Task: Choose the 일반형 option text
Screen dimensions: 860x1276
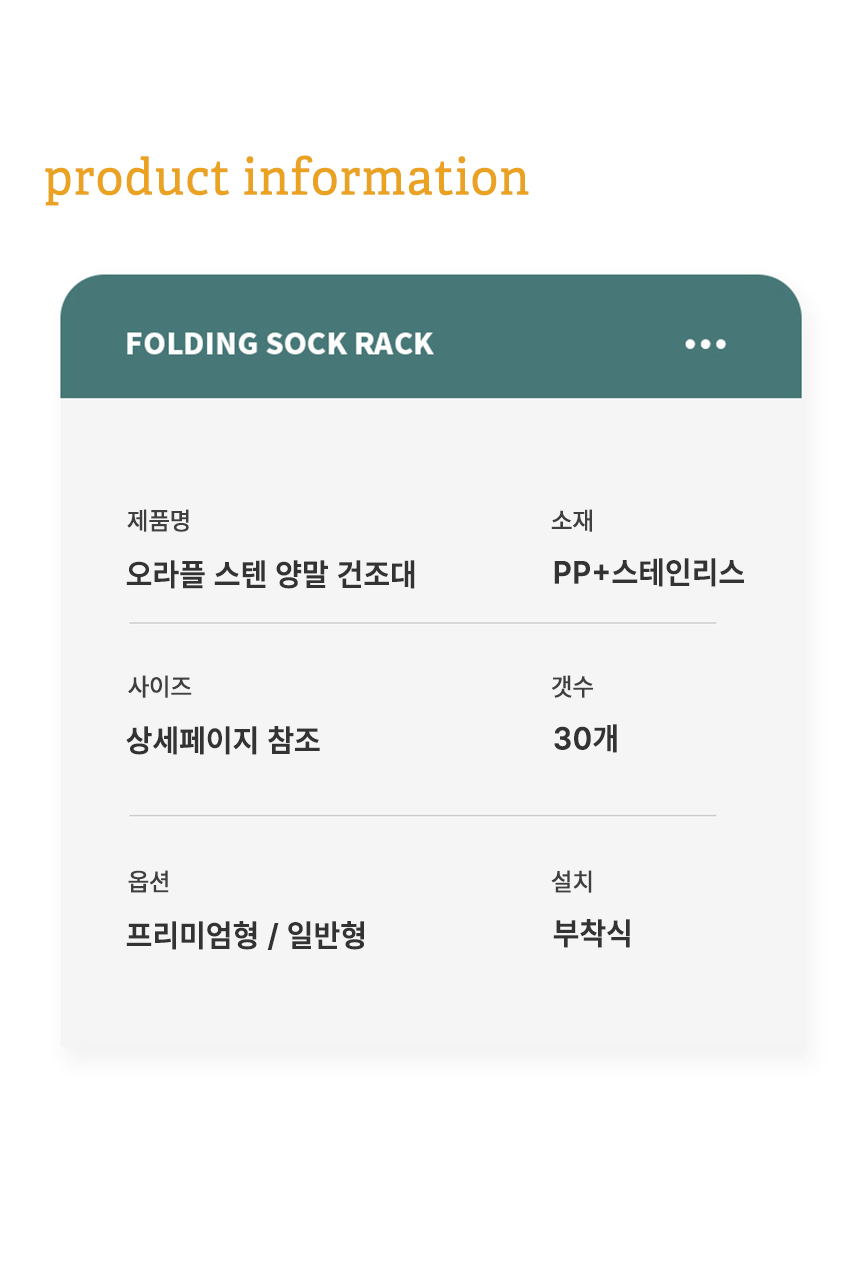Action: click(326, 935)
